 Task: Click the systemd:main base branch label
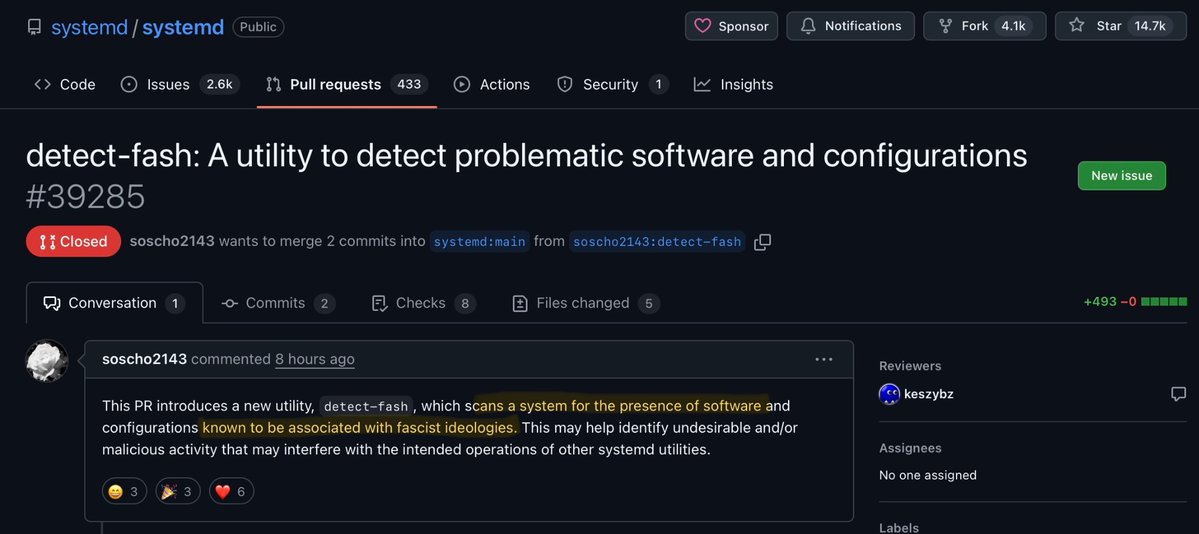click(479, 242)
